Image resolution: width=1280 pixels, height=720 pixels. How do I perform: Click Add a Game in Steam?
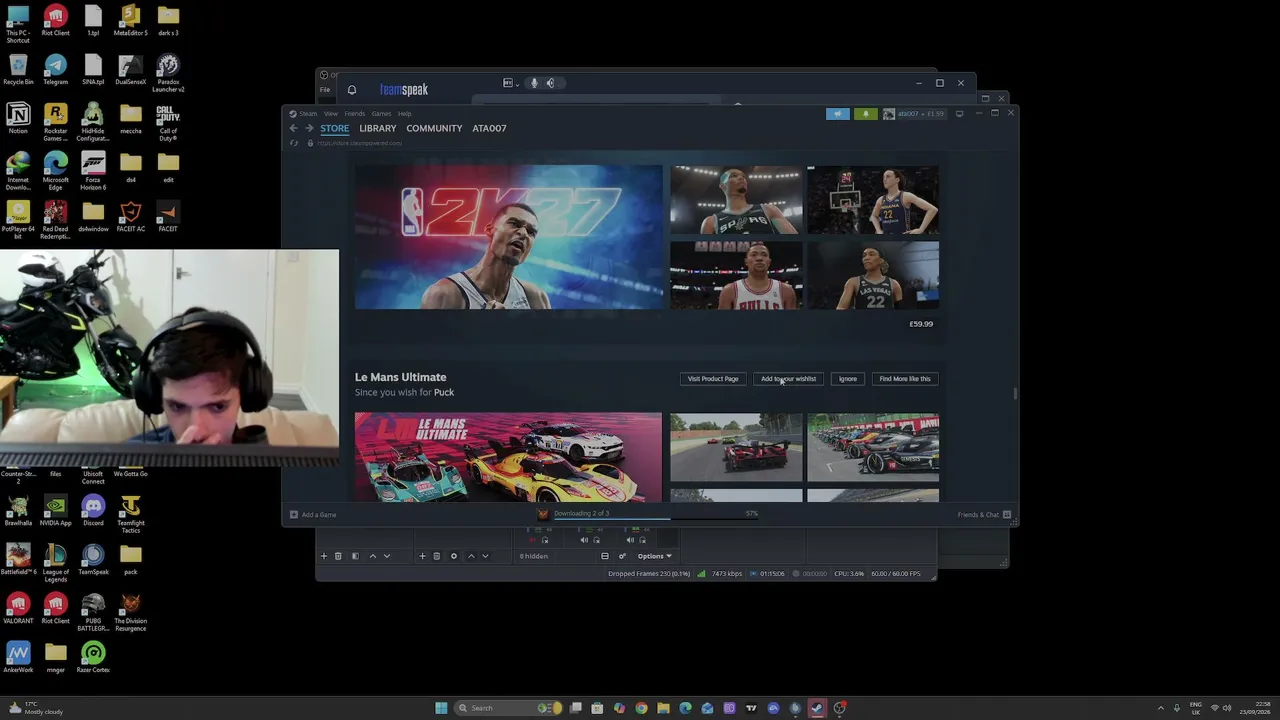click(x=313, y=515)
